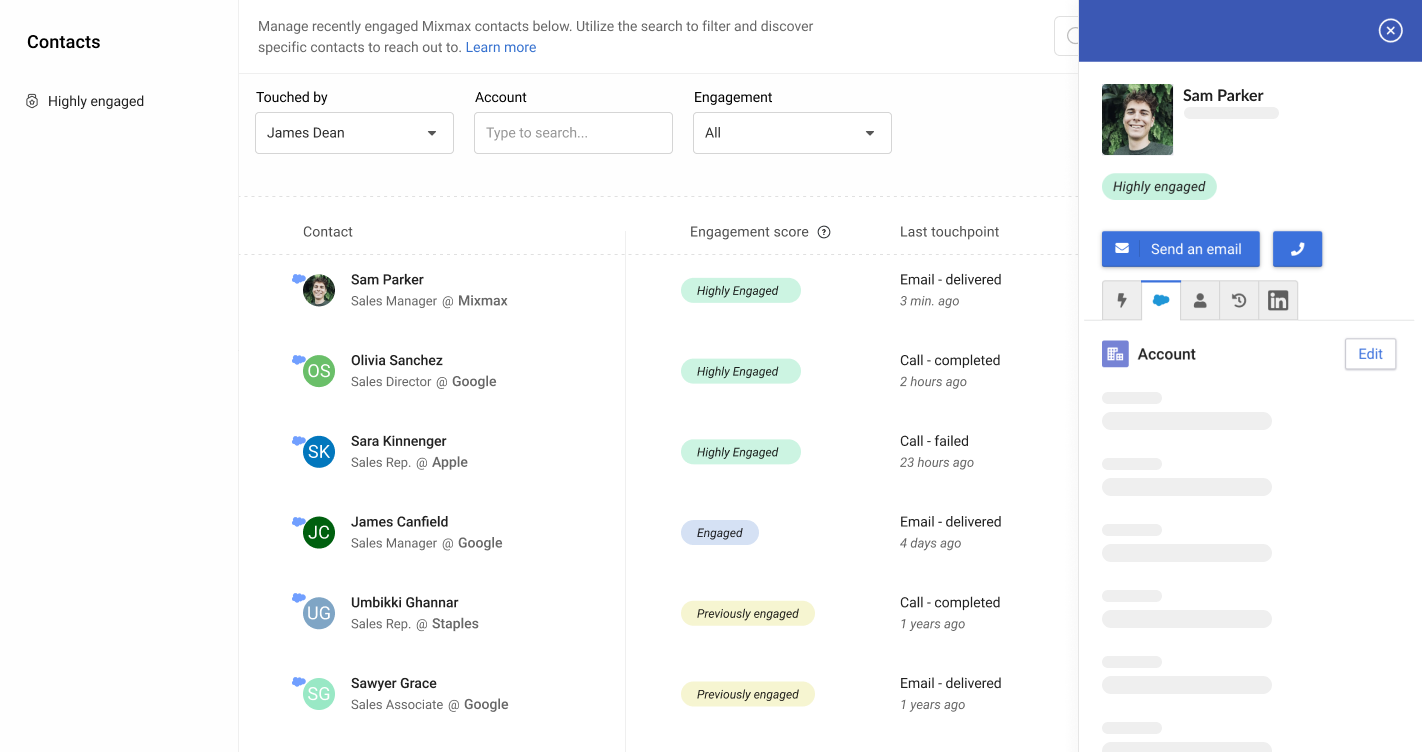Click Sam Parker's avatar in the list
1422x752 pixels.
(x=319, y=290)
